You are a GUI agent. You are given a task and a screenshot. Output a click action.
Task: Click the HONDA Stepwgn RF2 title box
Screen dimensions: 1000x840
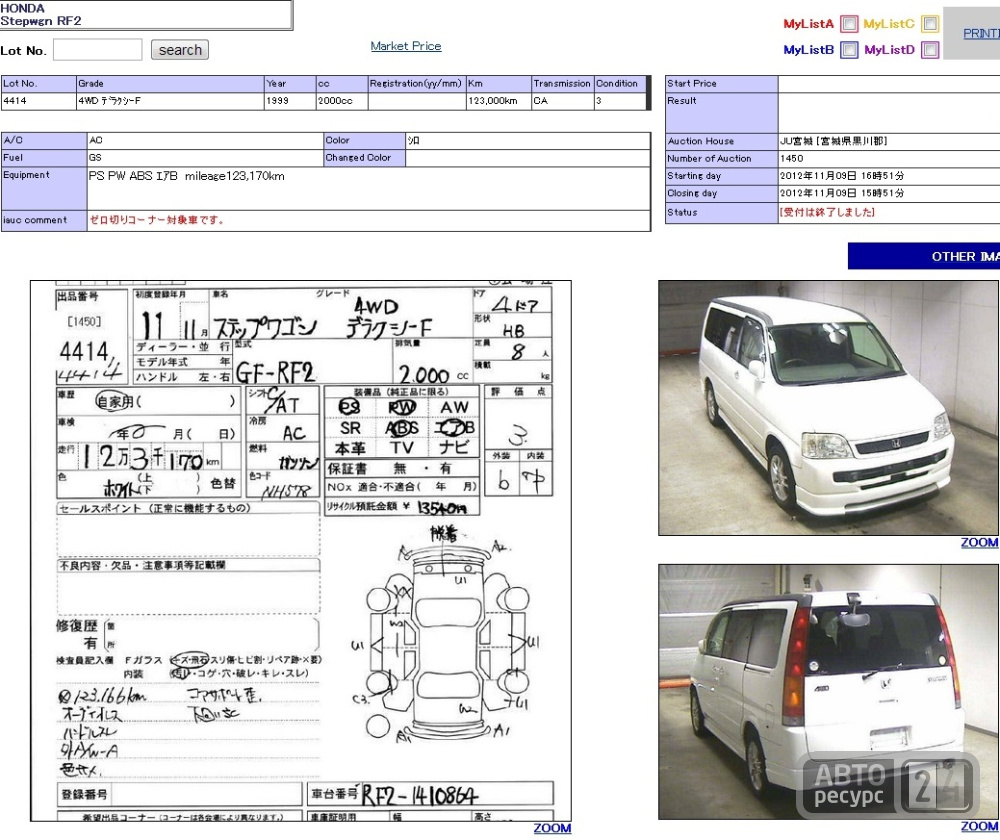146,15
